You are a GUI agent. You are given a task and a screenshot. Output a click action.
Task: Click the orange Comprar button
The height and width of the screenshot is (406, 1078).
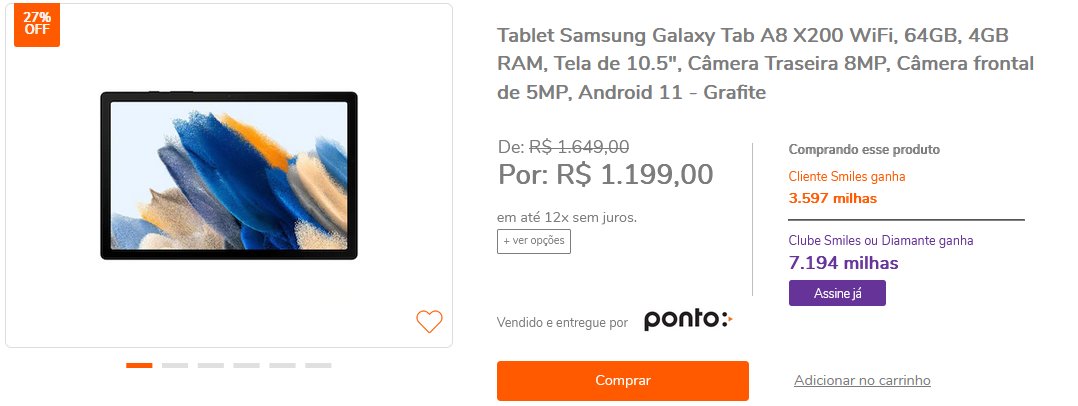click(622, 381)
